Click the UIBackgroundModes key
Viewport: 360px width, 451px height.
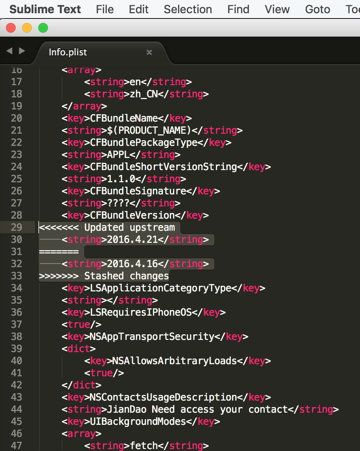pos(138,421)
